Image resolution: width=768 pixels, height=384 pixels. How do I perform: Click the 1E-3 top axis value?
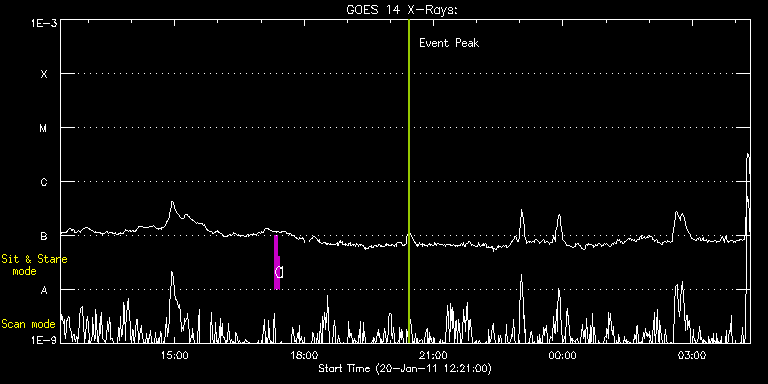pyautogui.click(x=43, y=24)
